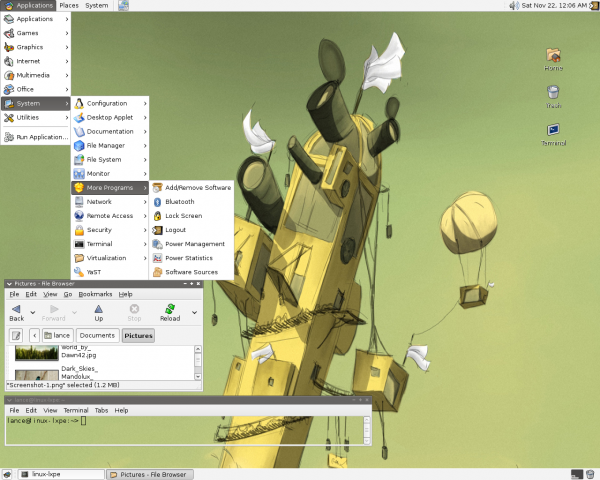Select the File Manager cube icon
The height and width of the screenshot is (480, 600).
pos(79,145)
